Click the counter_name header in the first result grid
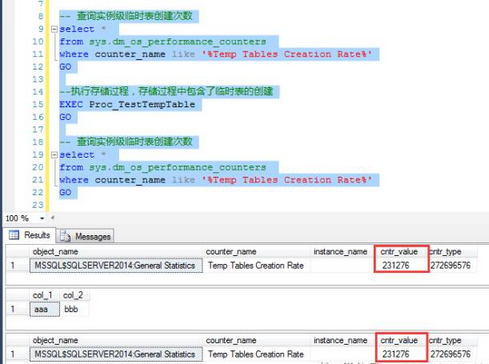The image size is (489, 364). [x=256, y=252]
